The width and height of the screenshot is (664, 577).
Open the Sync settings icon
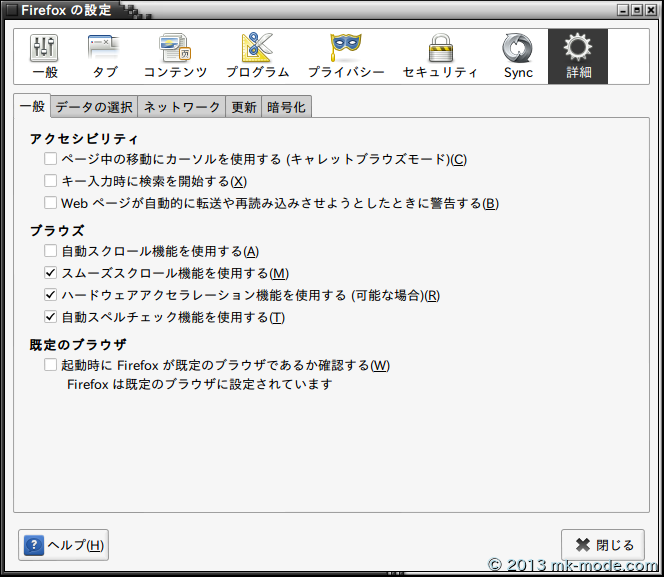518,56
